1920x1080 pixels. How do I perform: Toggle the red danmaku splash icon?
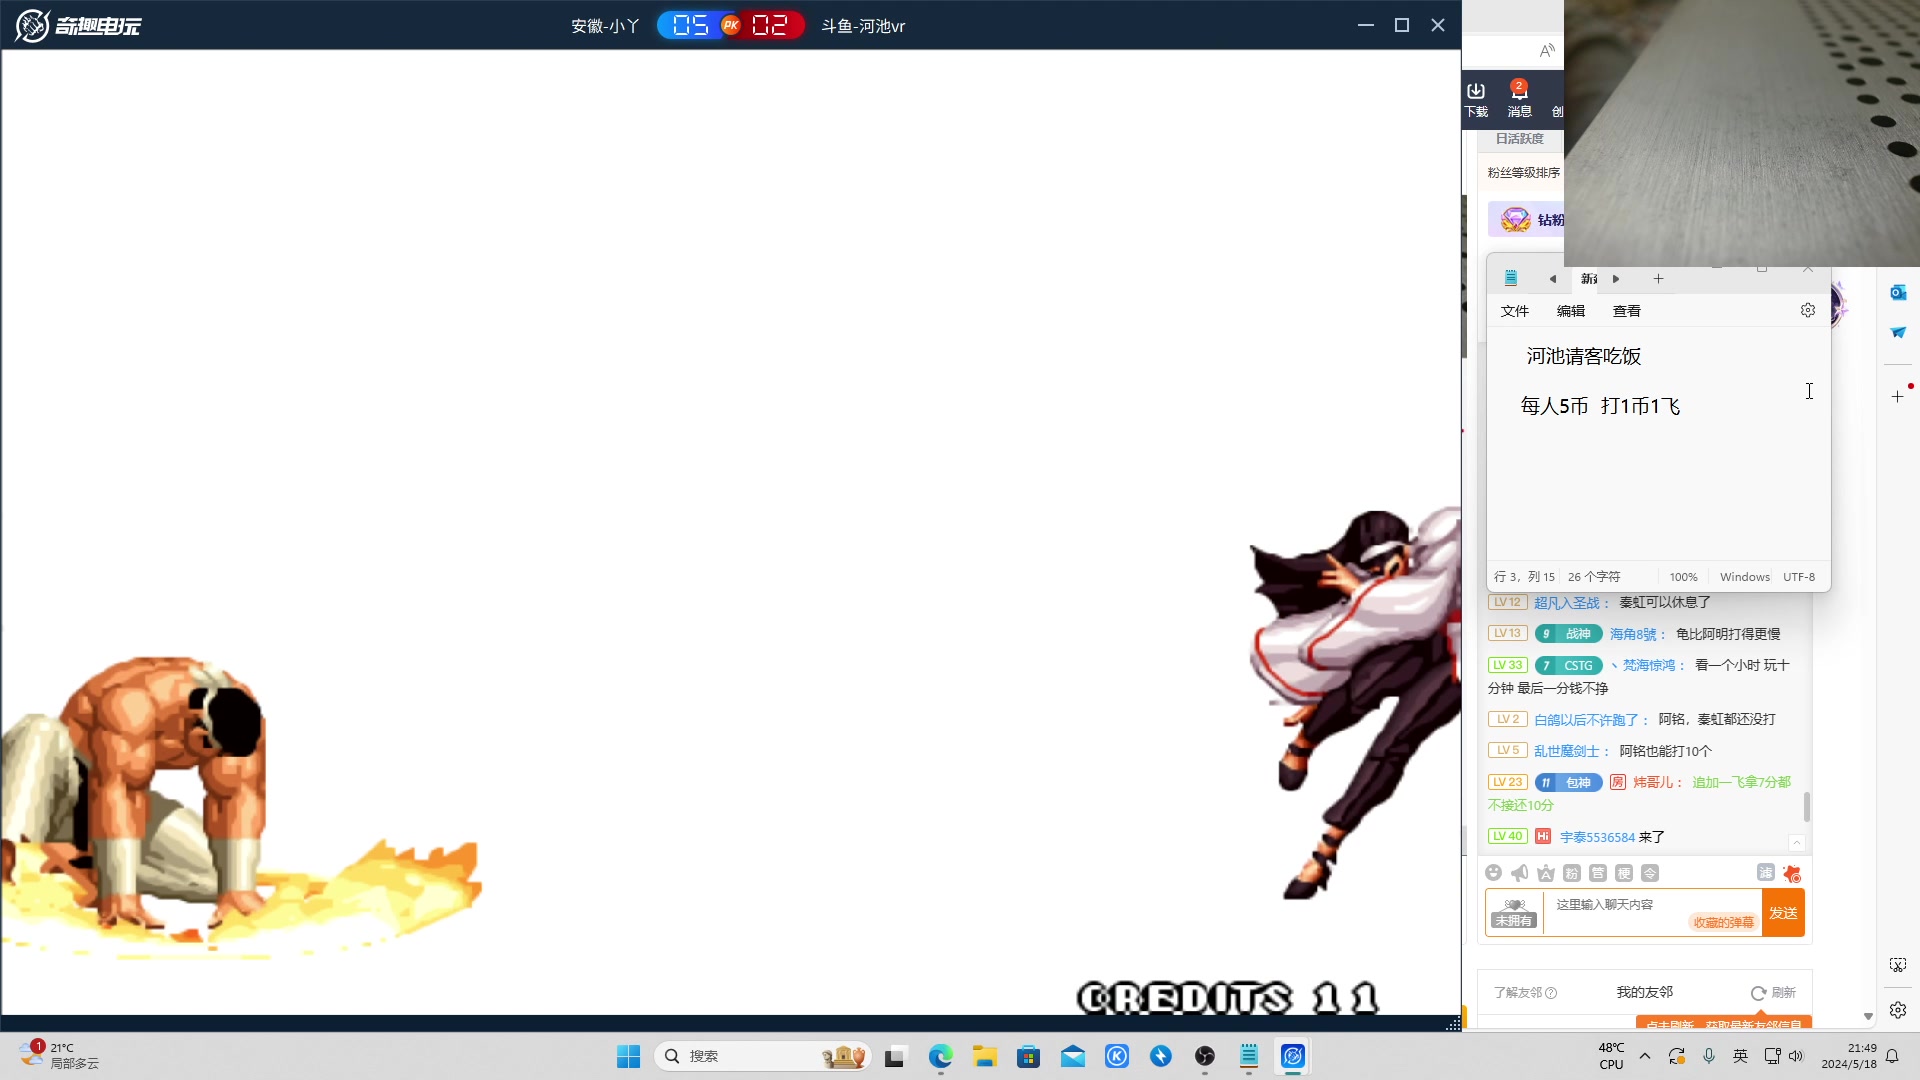[x=1791, y=873]
